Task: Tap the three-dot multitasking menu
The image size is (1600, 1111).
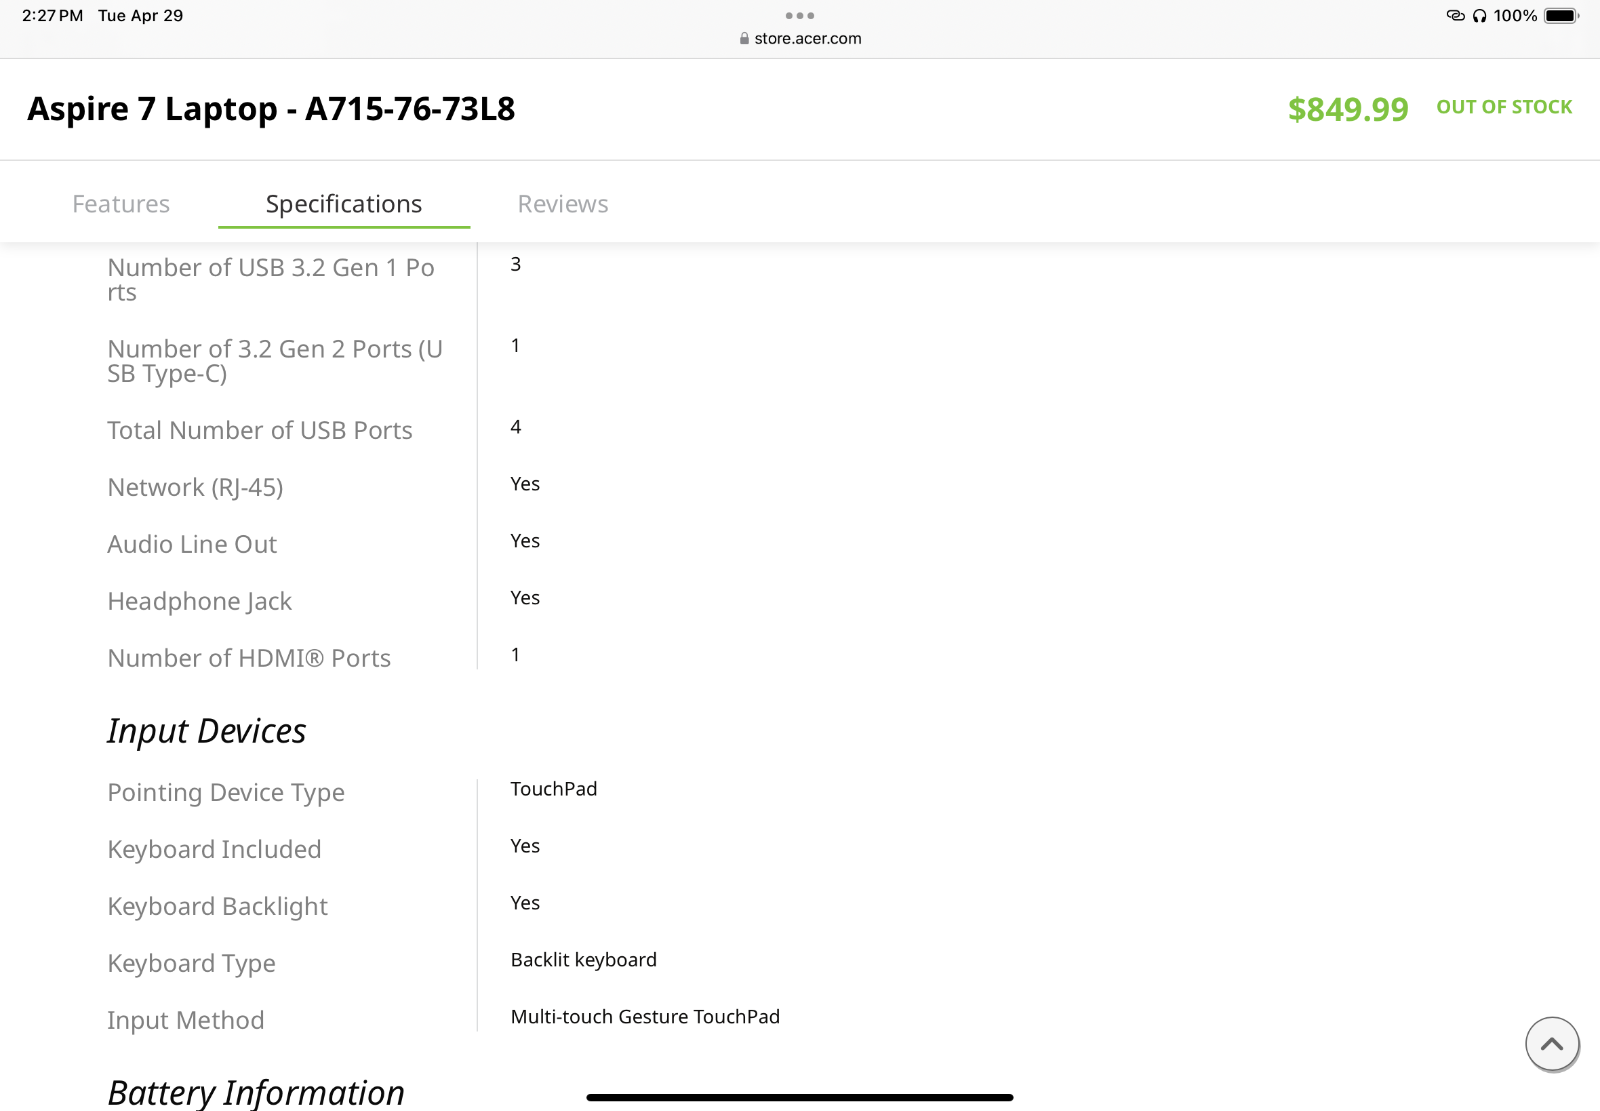Action: [800, 16]
